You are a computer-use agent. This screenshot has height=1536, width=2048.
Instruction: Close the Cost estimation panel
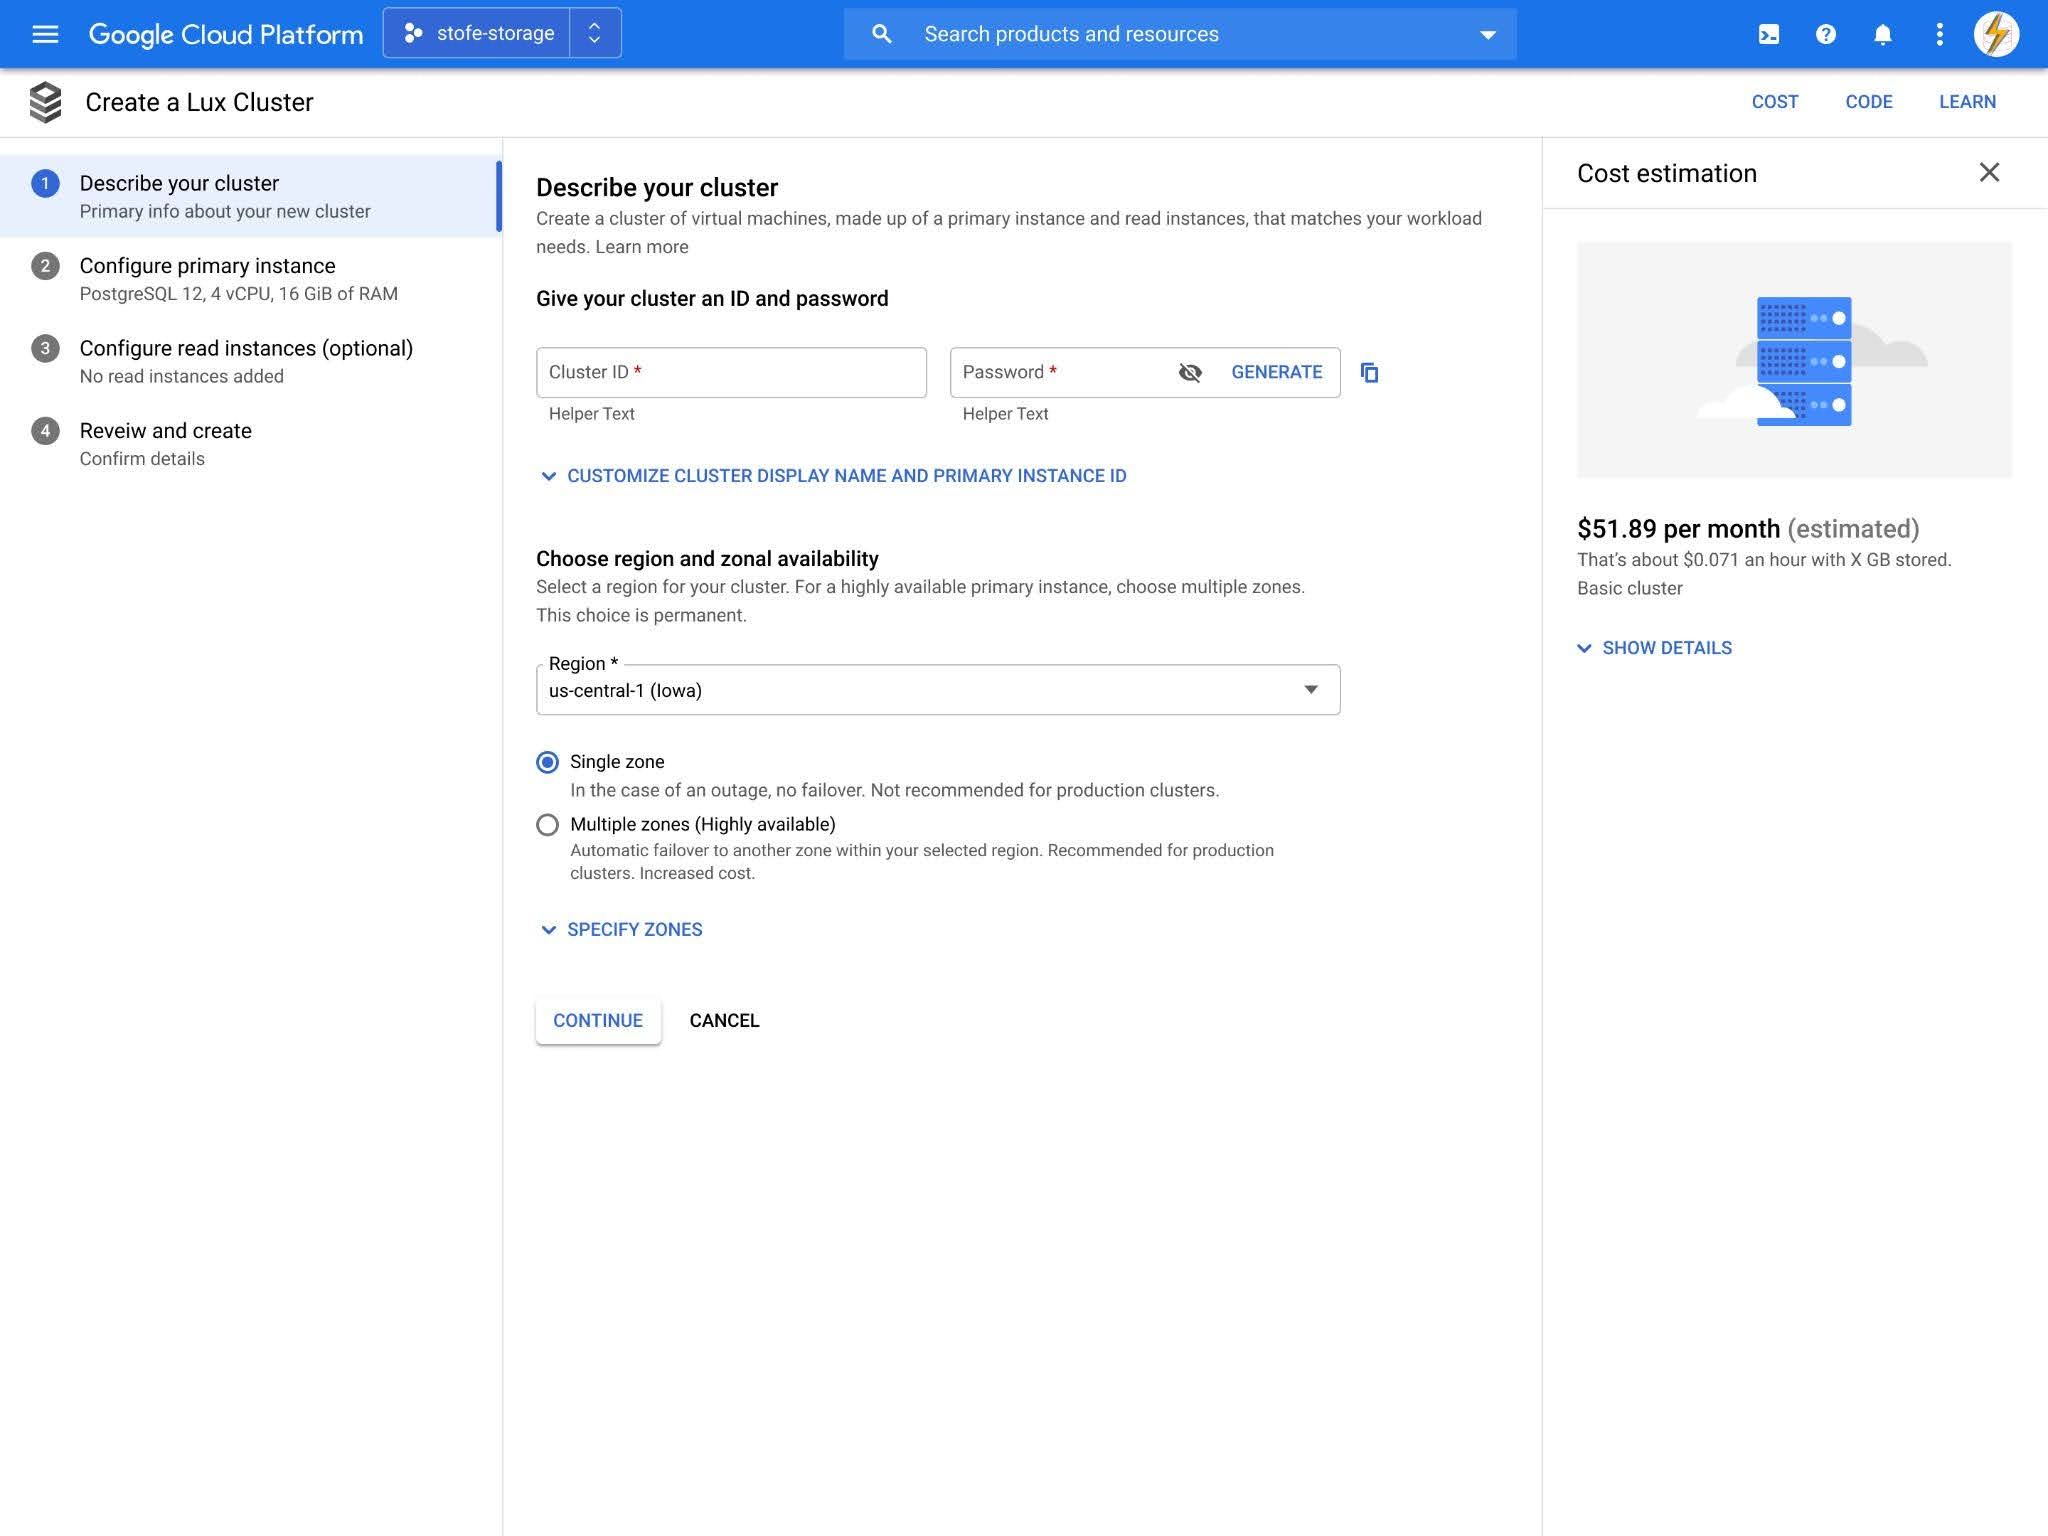[1989, 173]
